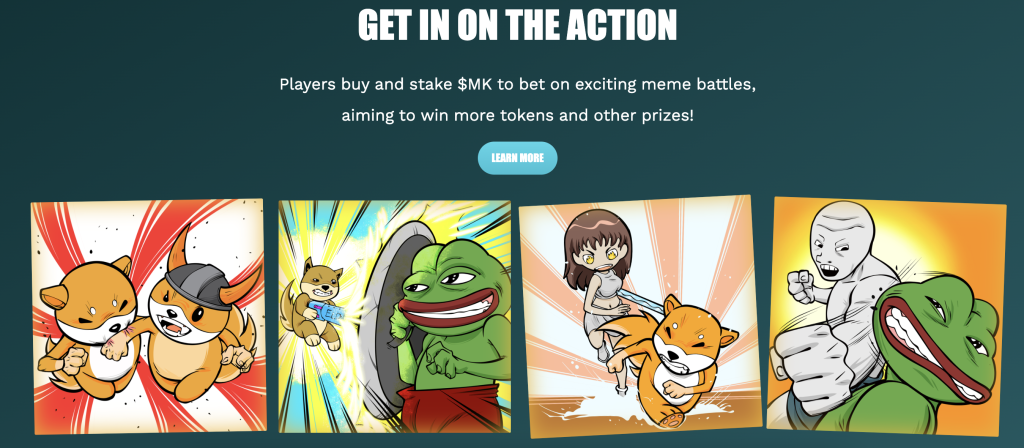
Task: Click the GET IN ON THE ACTION heading
Action: pos(517,25)
